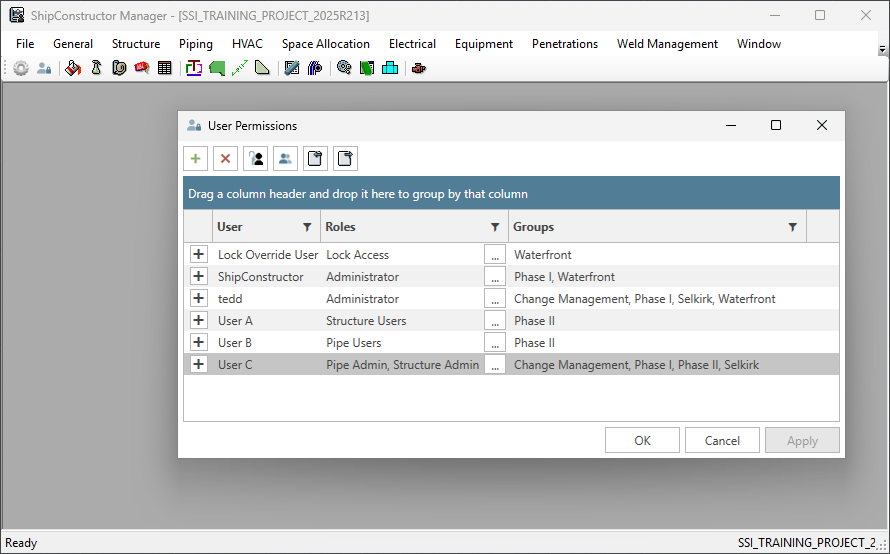Open the Roles column filter
The image size is (890, 554).
click(x=495, y=227)
